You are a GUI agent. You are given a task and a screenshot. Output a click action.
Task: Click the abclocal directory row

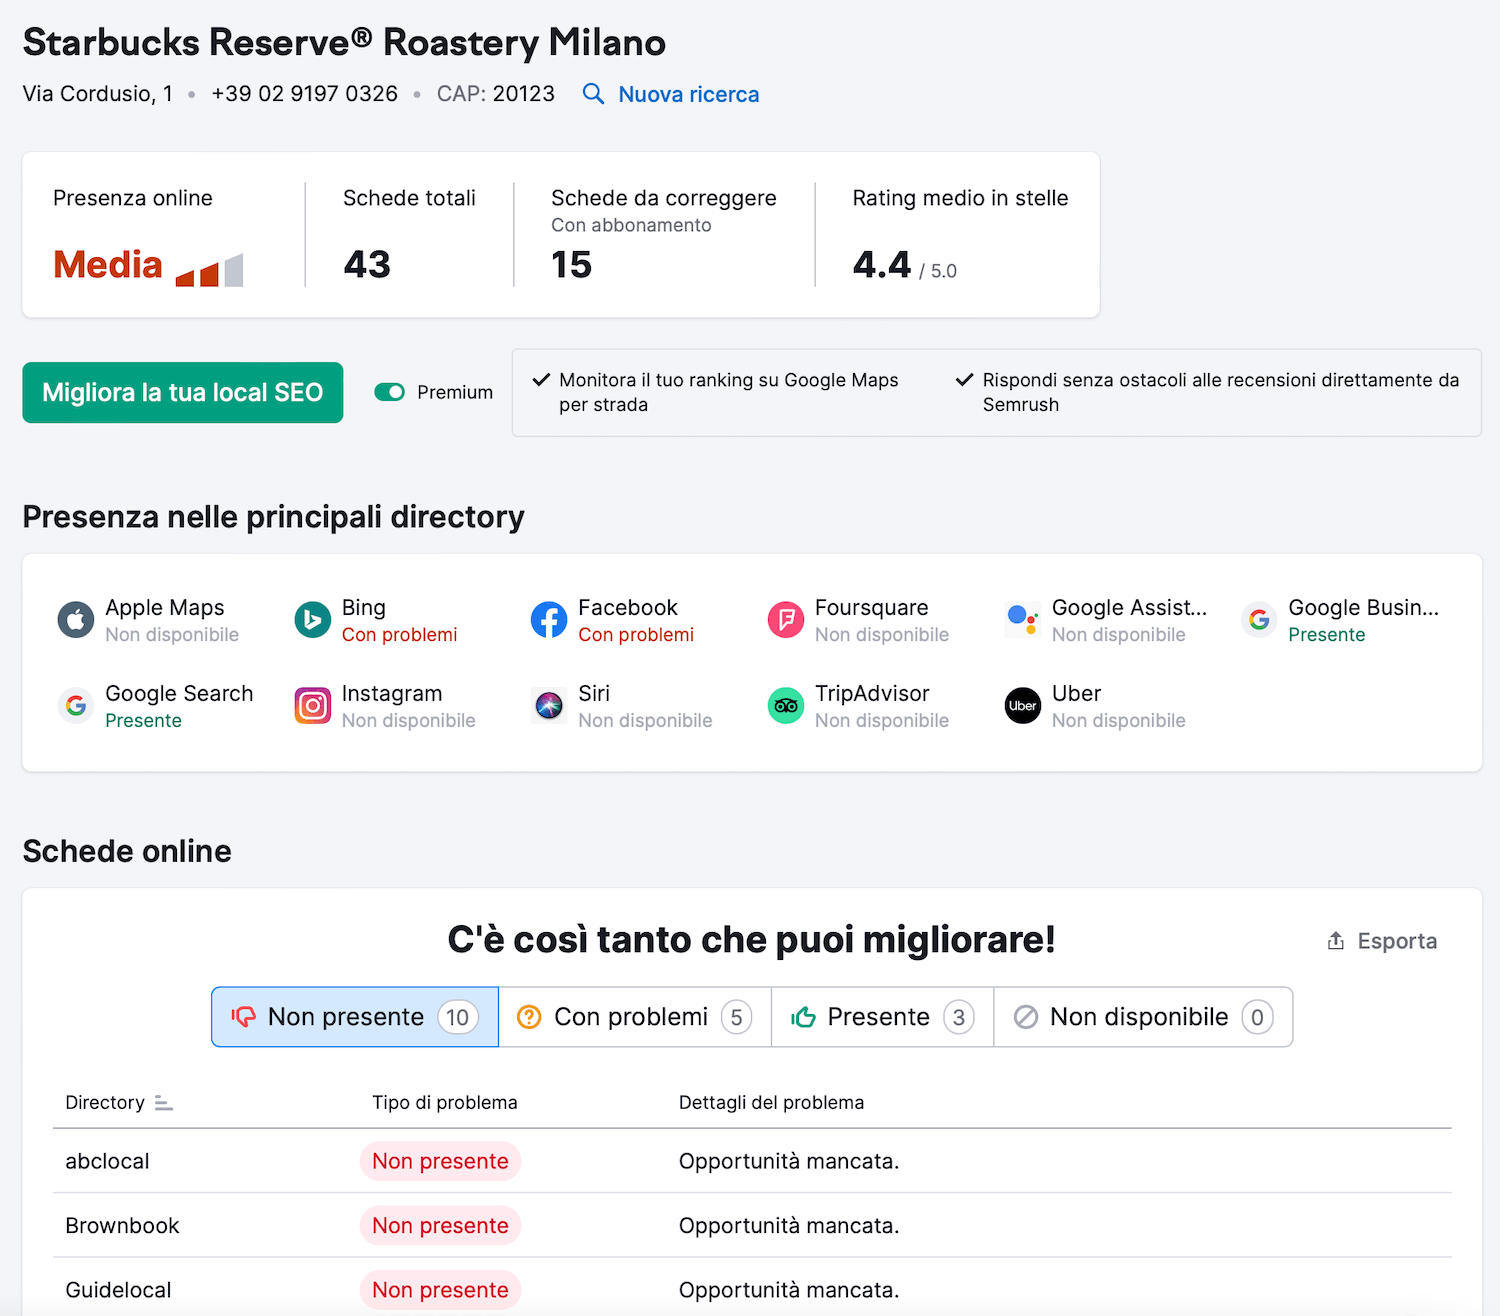(x=752, y=1161)
